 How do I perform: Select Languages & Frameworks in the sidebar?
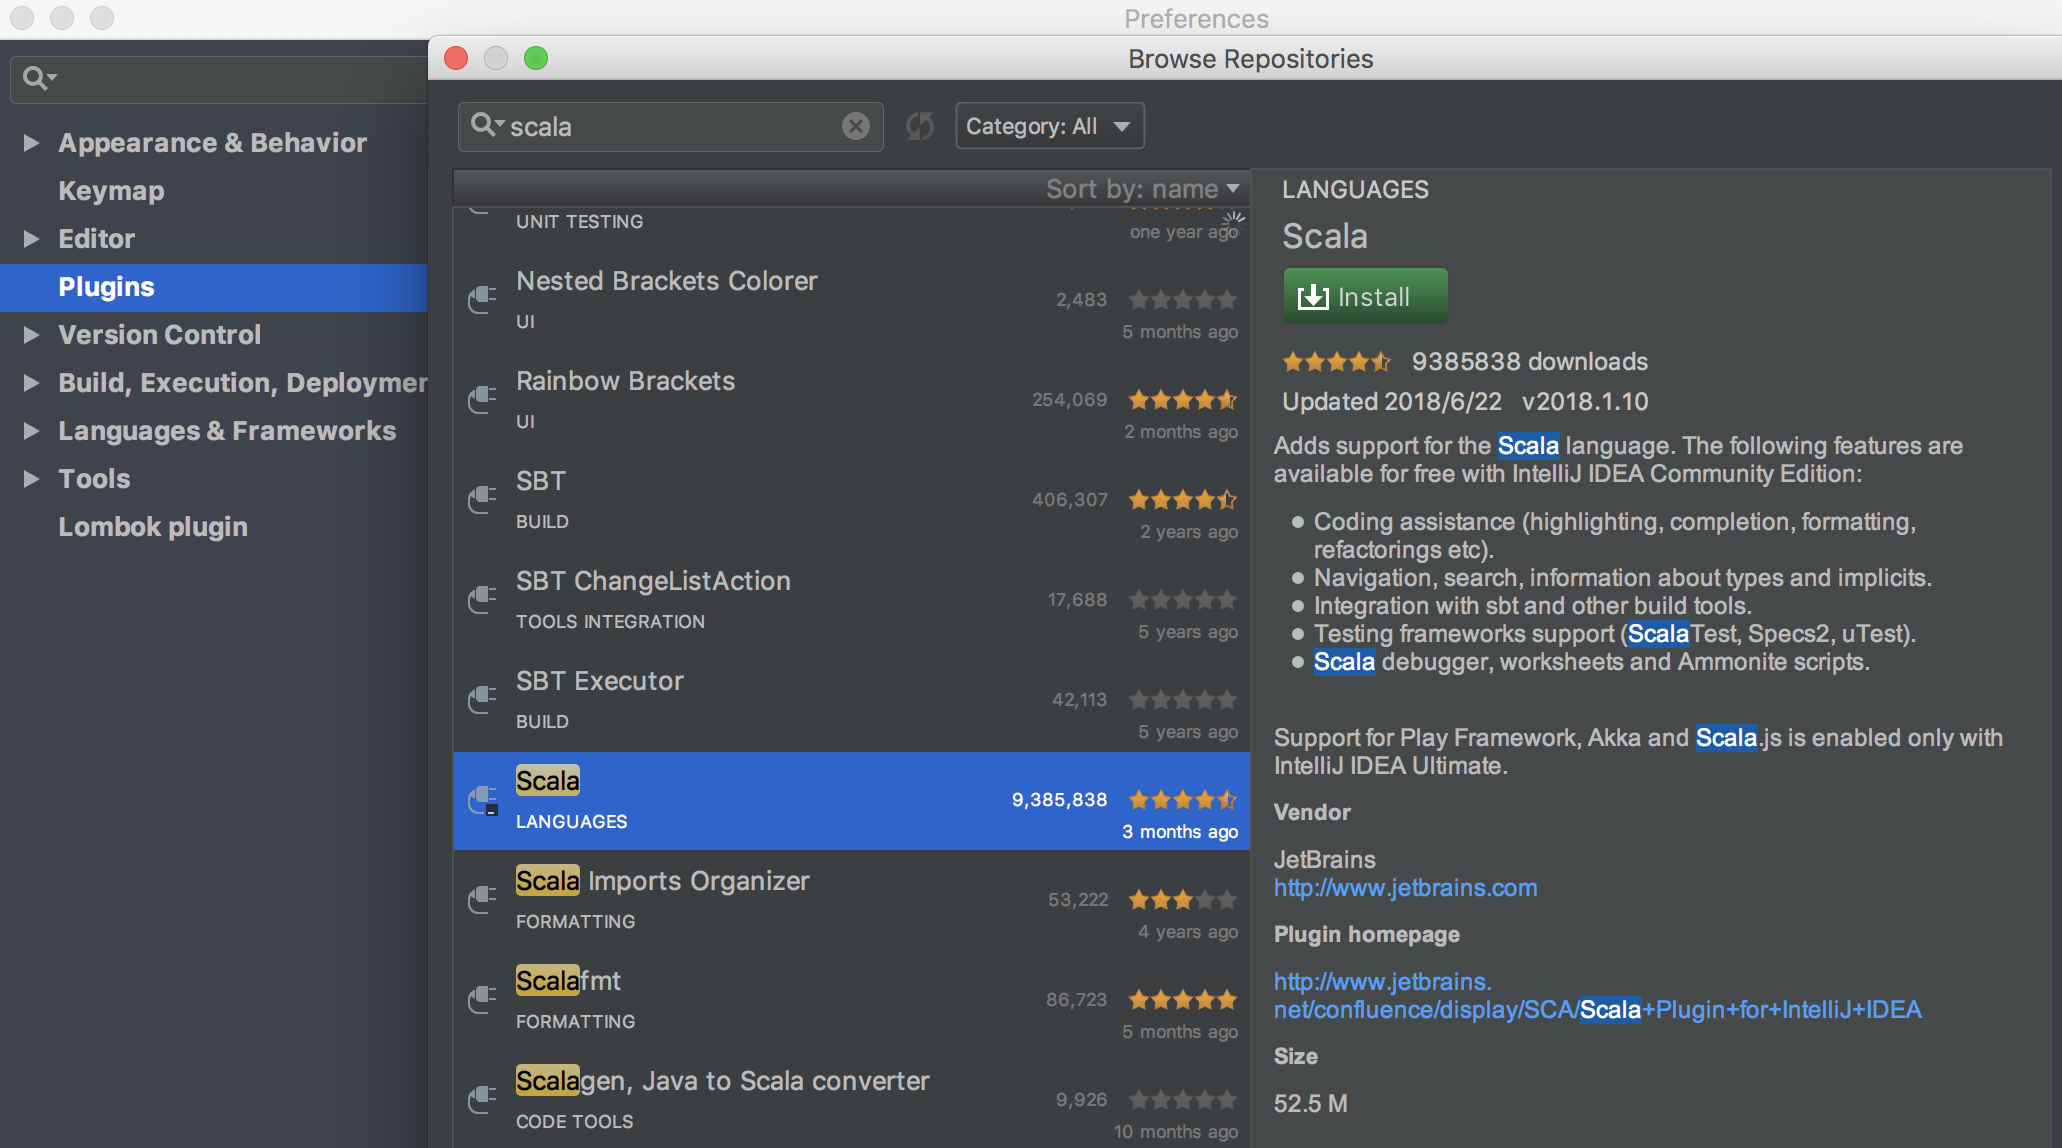pos(227,431)
